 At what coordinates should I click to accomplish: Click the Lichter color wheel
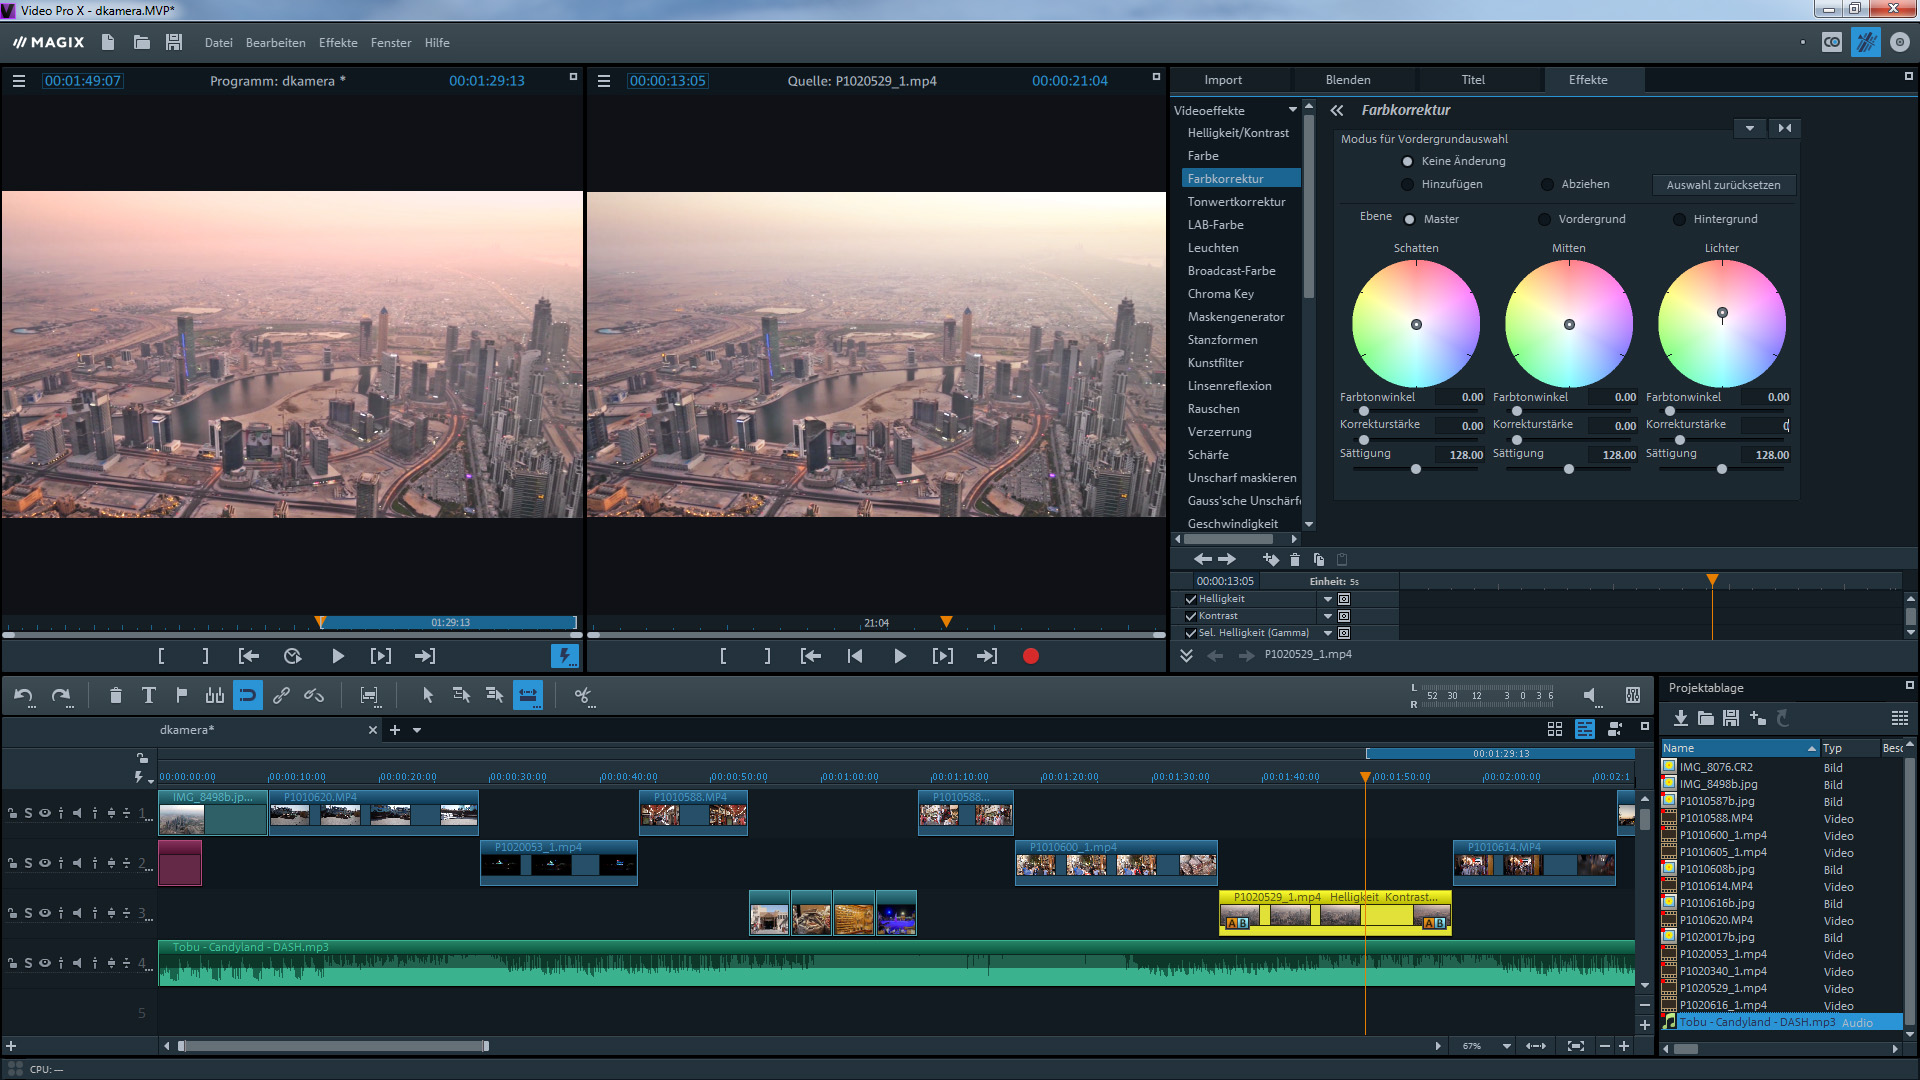coord(1722,324)
